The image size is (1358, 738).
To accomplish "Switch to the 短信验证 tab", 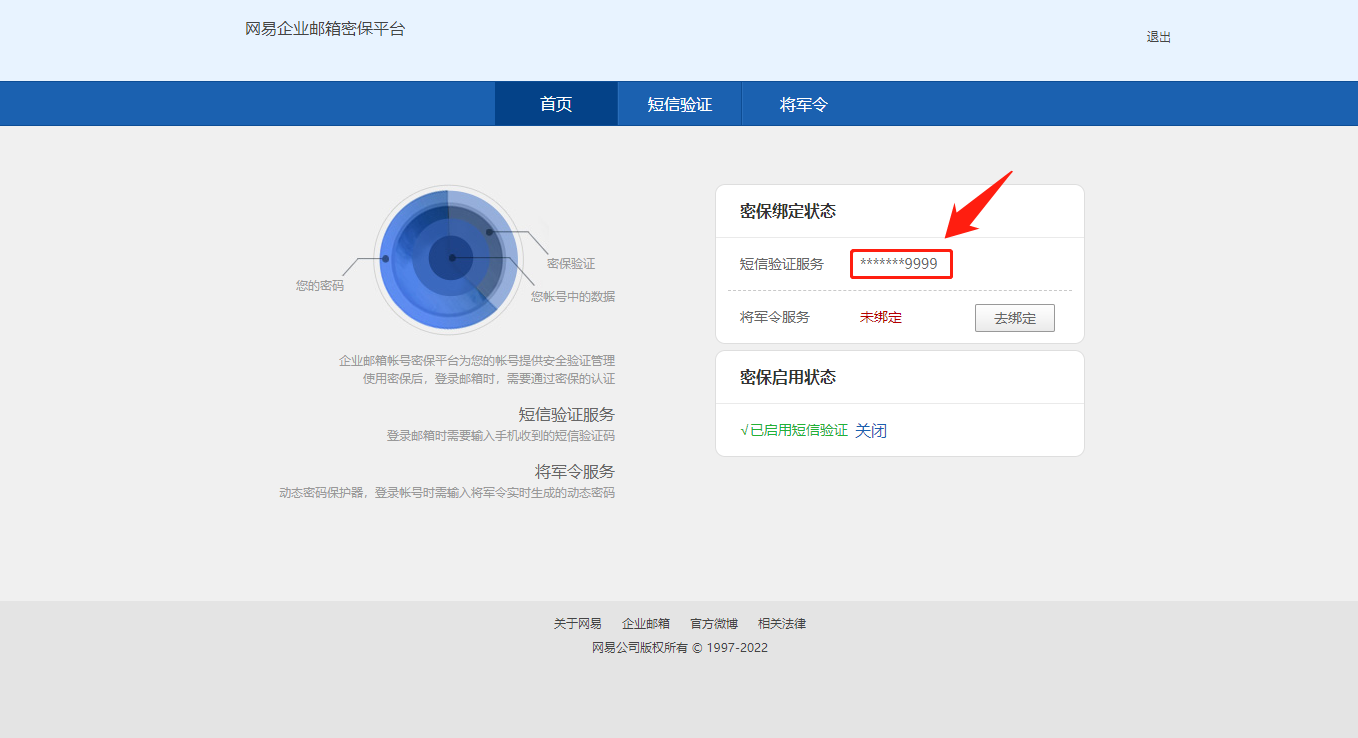I will click(680, 104).
